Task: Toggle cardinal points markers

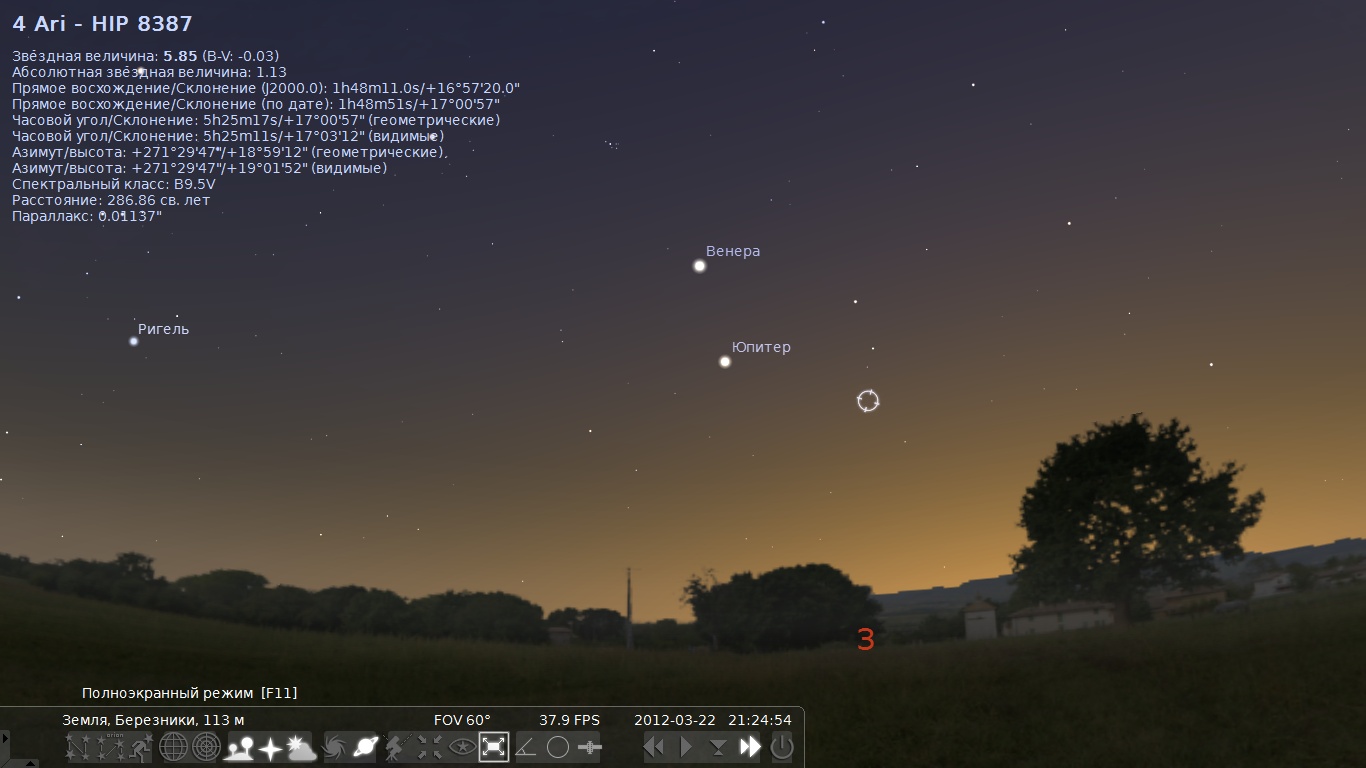Action: tap(270, 747)
